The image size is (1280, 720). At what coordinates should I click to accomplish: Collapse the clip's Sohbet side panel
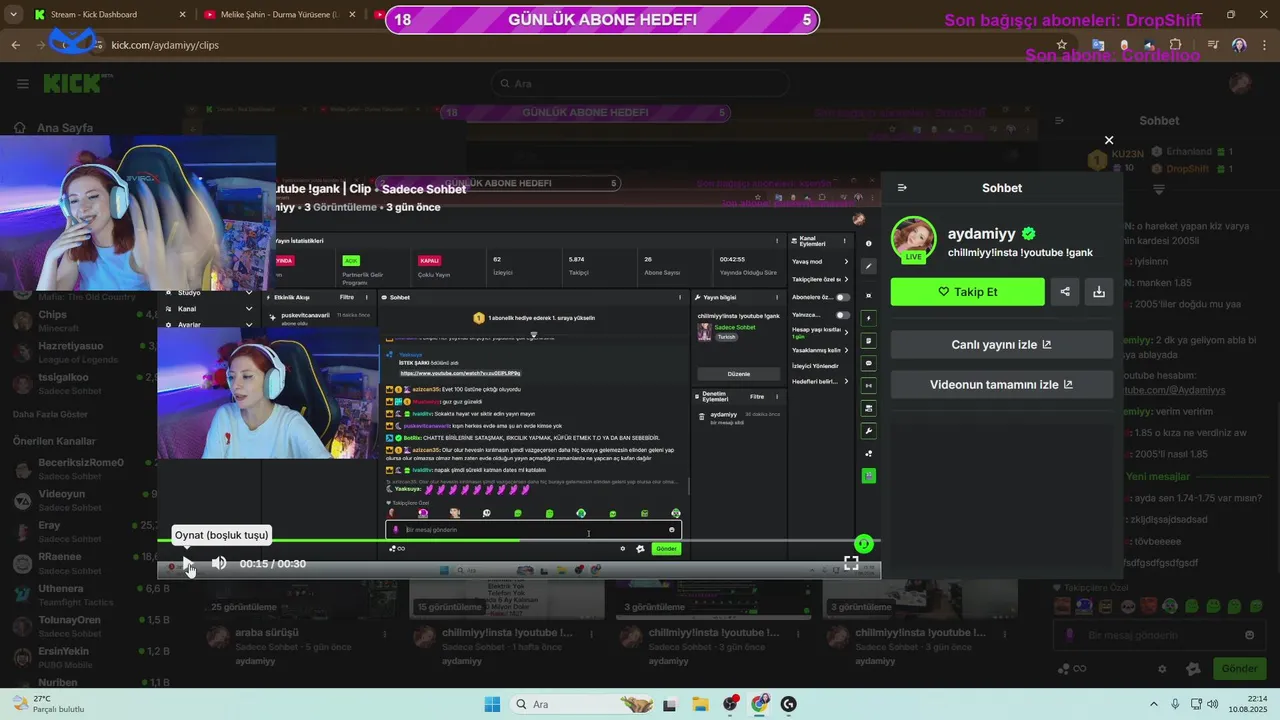click(x=902, y=188)
